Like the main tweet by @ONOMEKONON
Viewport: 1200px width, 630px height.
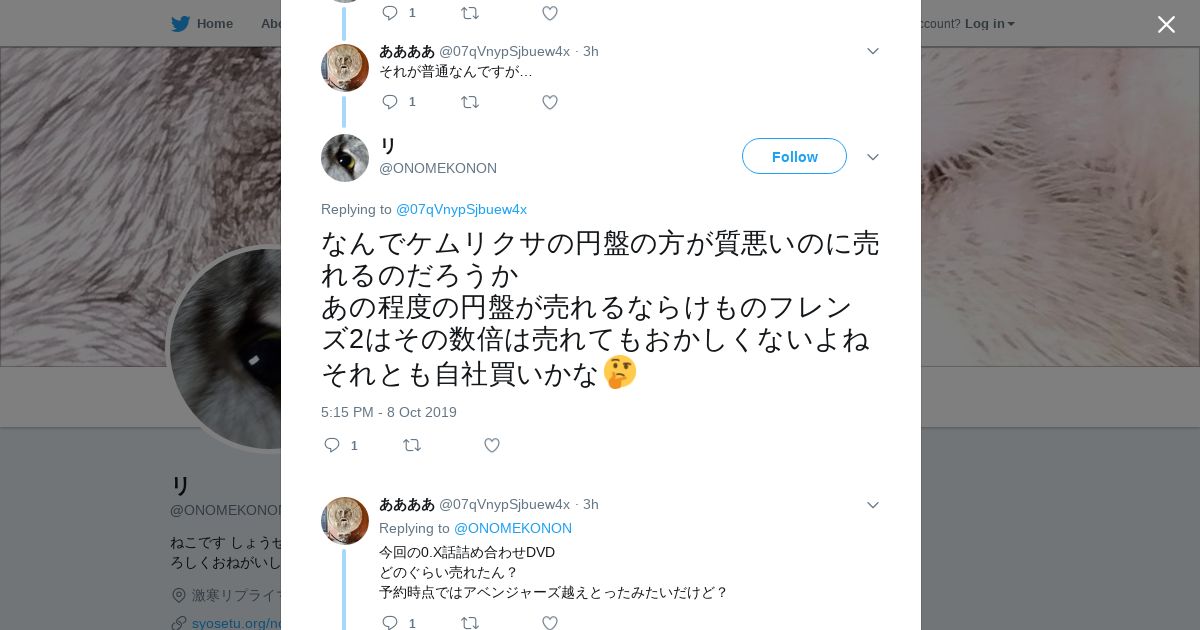[x=491, y=445]
